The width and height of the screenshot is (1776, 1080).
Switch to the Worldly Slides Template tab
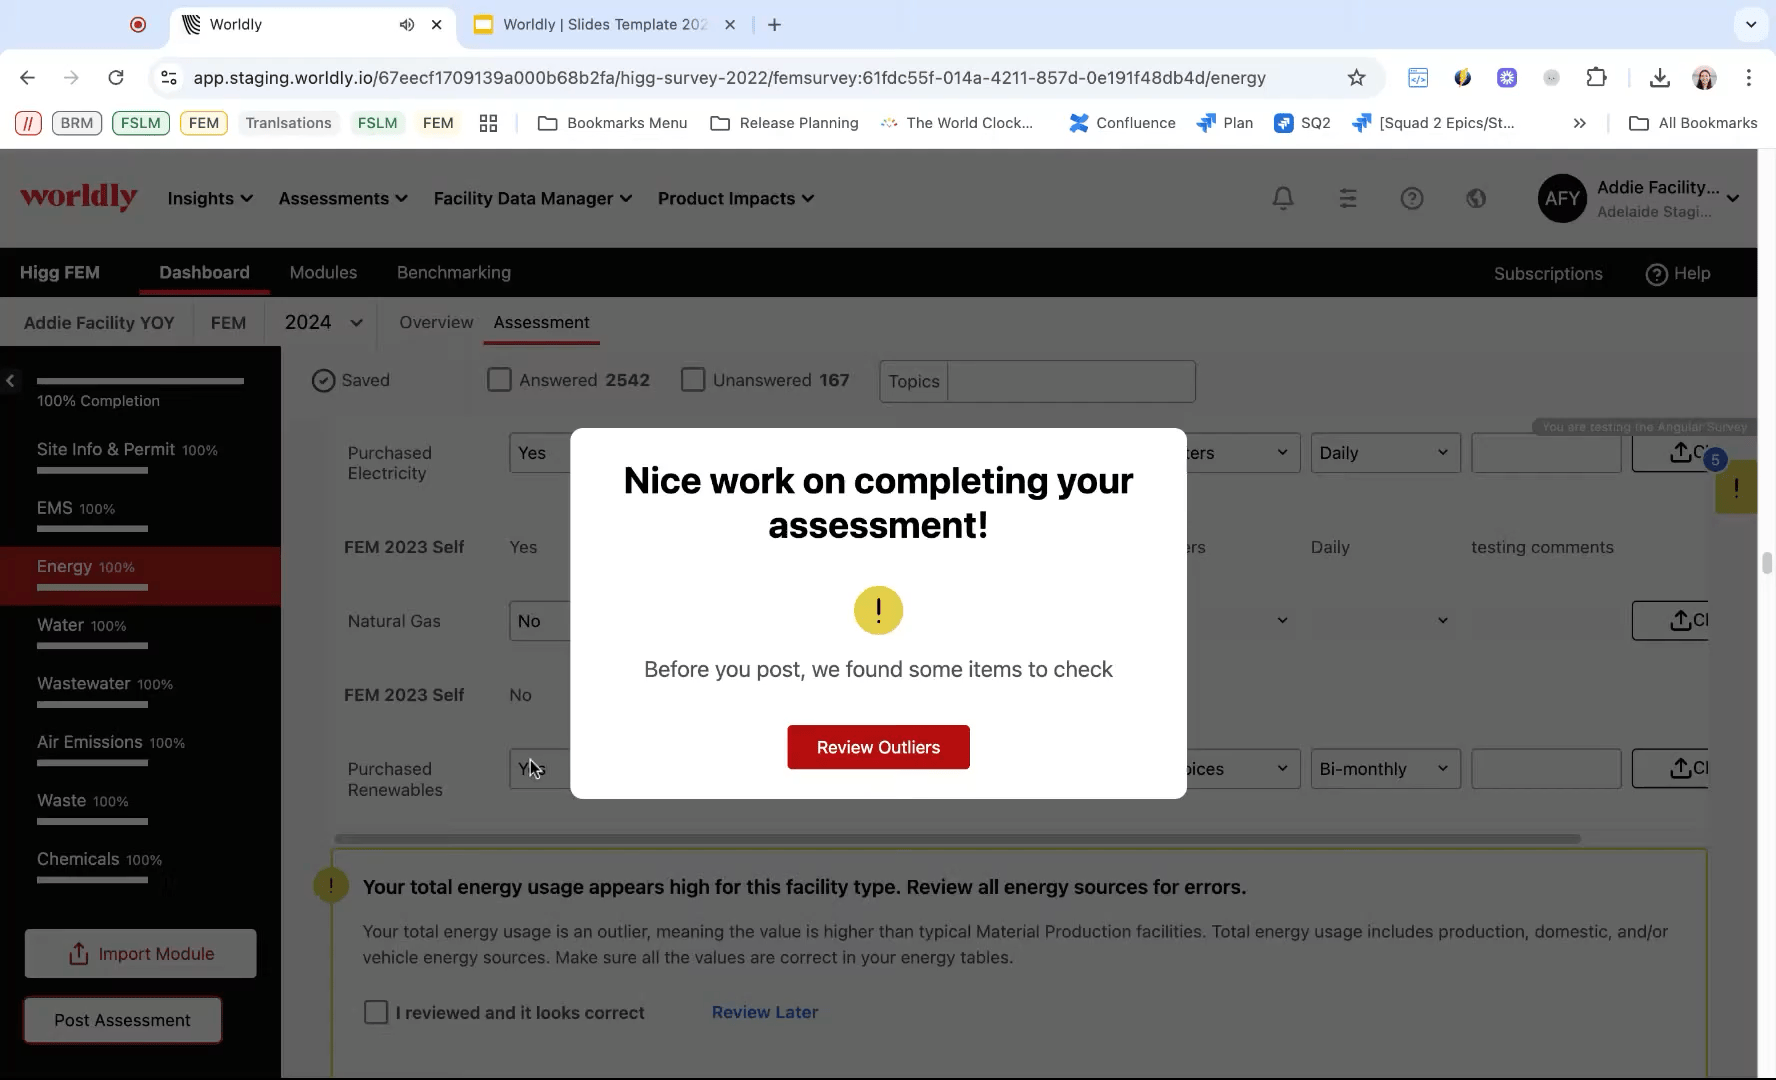click(605, 25)
